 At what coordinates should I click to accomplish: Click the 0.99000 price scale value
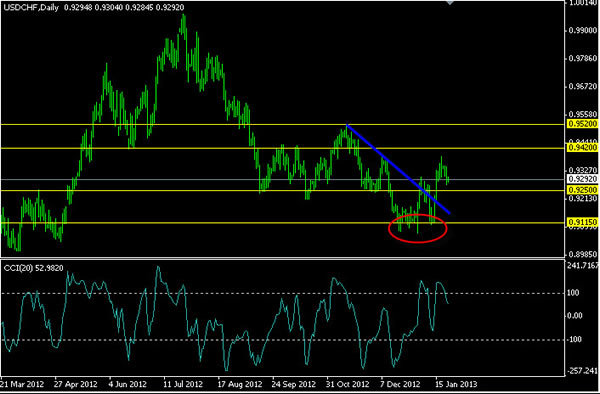[582, 30]
